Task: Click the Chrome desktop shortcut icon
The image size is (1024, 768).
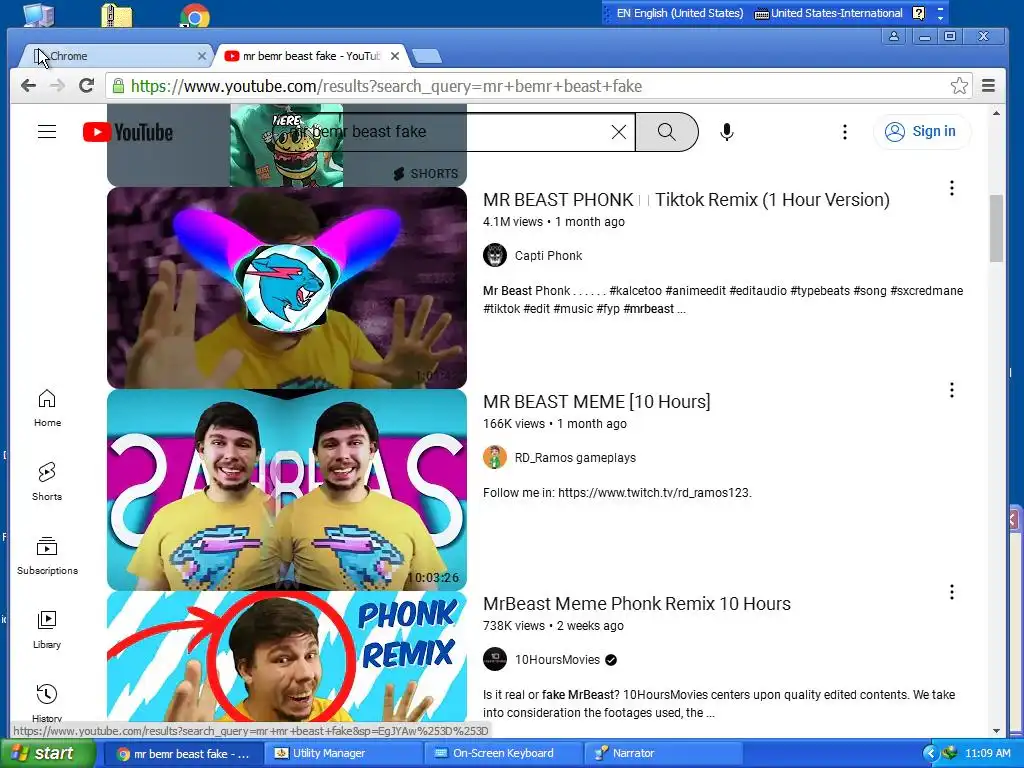Action: click(x=195, y=15)
